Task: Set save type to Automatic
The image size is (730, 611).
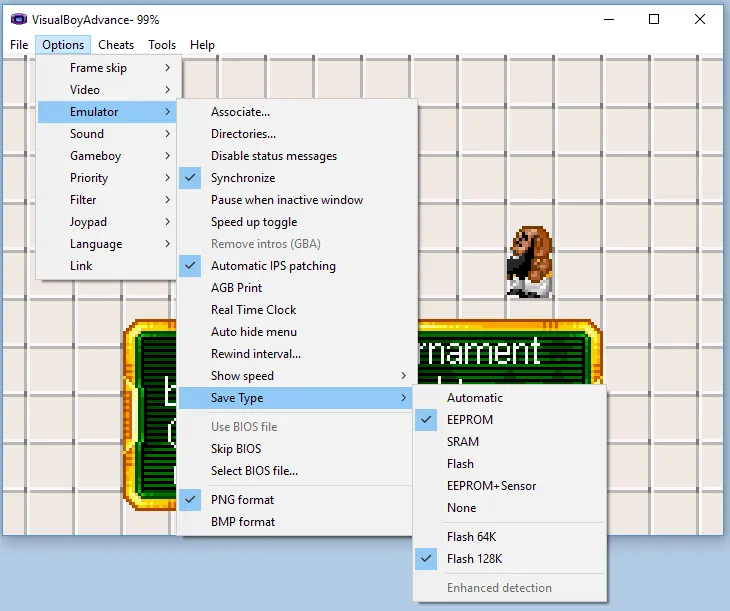Action: (475, 398)
